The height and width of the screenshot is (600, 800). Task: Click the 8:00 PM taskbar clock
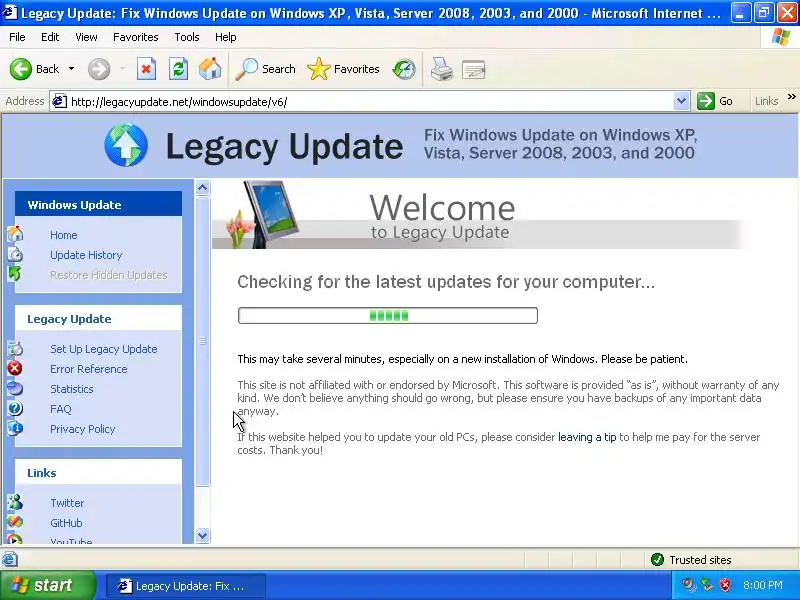click(x=763, y=585)
